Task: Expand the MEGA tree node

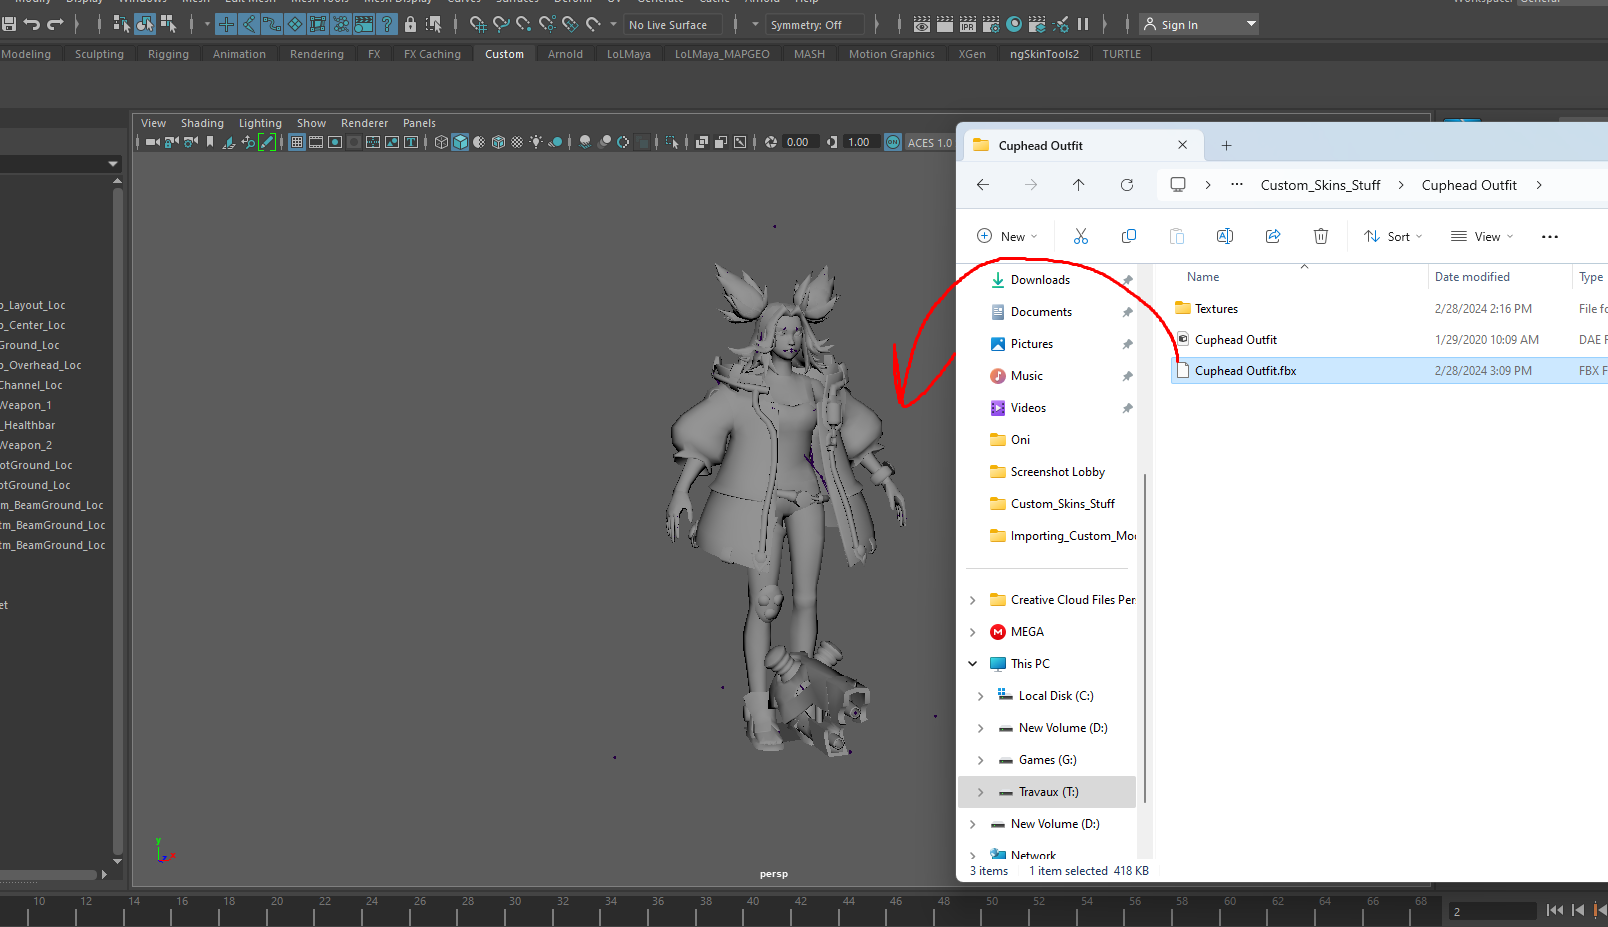Action: pos(972,632)
